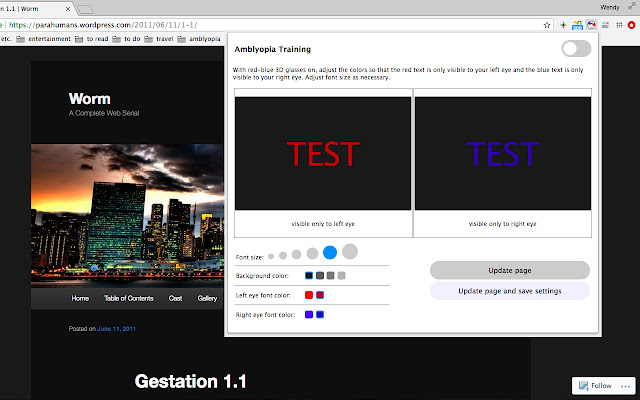Choose the black background color swatch

pyautogui.click(x=309, y=276)
